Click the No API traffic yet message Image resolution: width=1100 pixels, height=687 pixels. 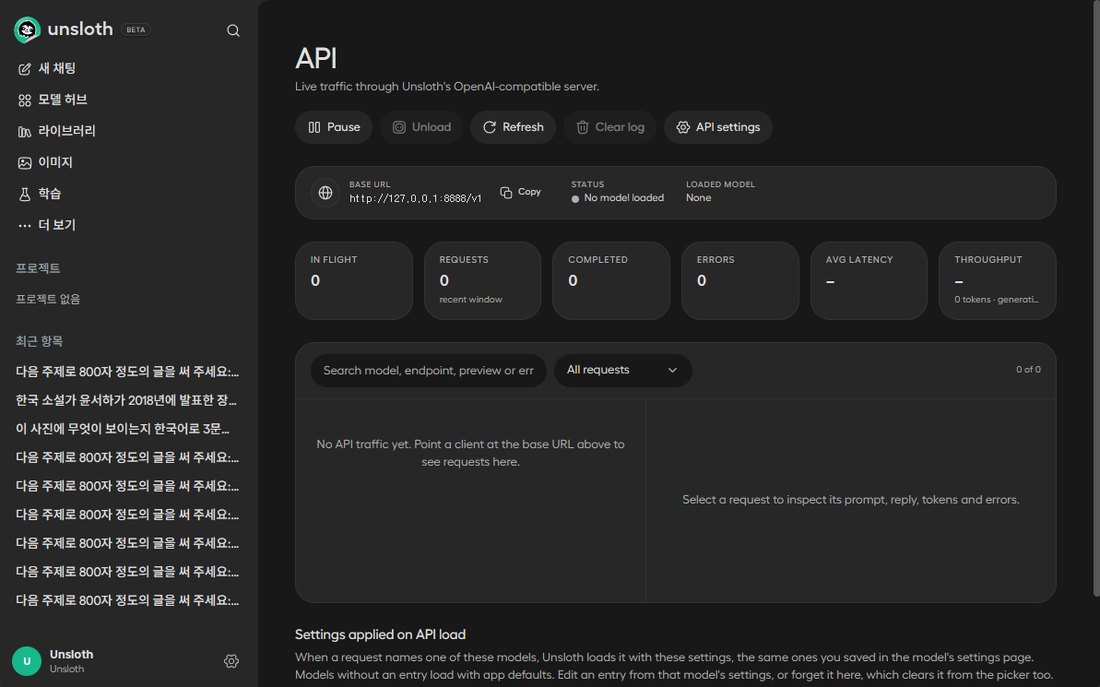[x=470, y=453]
